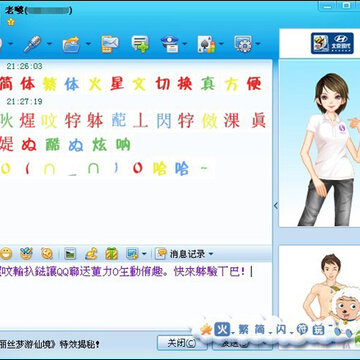This screenshot has height=360, width=360.
Task: Click the police cap report icon
Action: click(170, 44)
